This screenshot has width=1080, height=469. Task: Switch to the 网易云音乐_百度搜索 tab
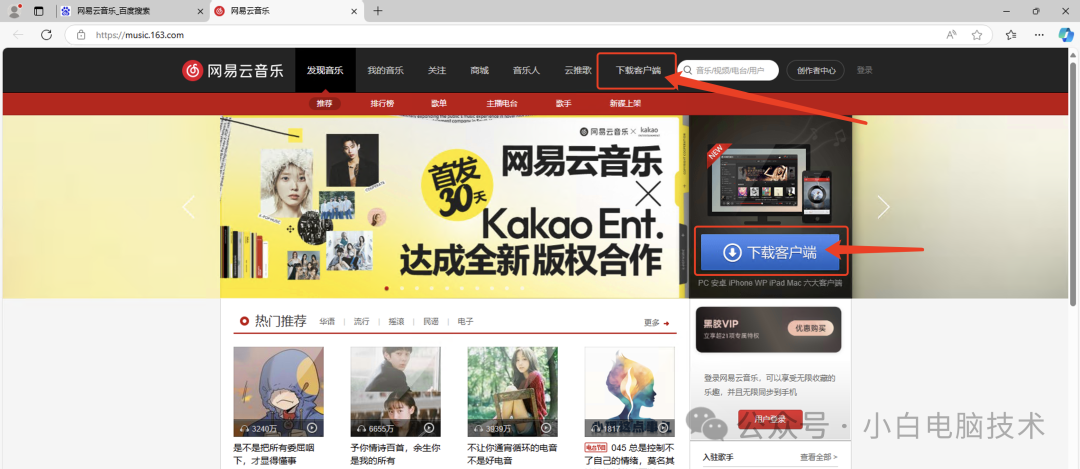131,11
